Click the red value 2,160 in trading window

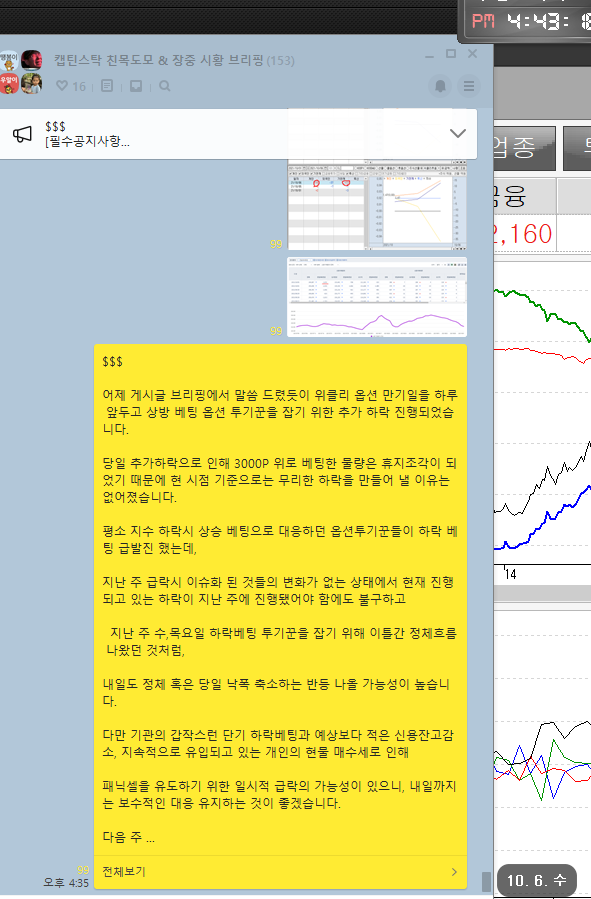523,233
